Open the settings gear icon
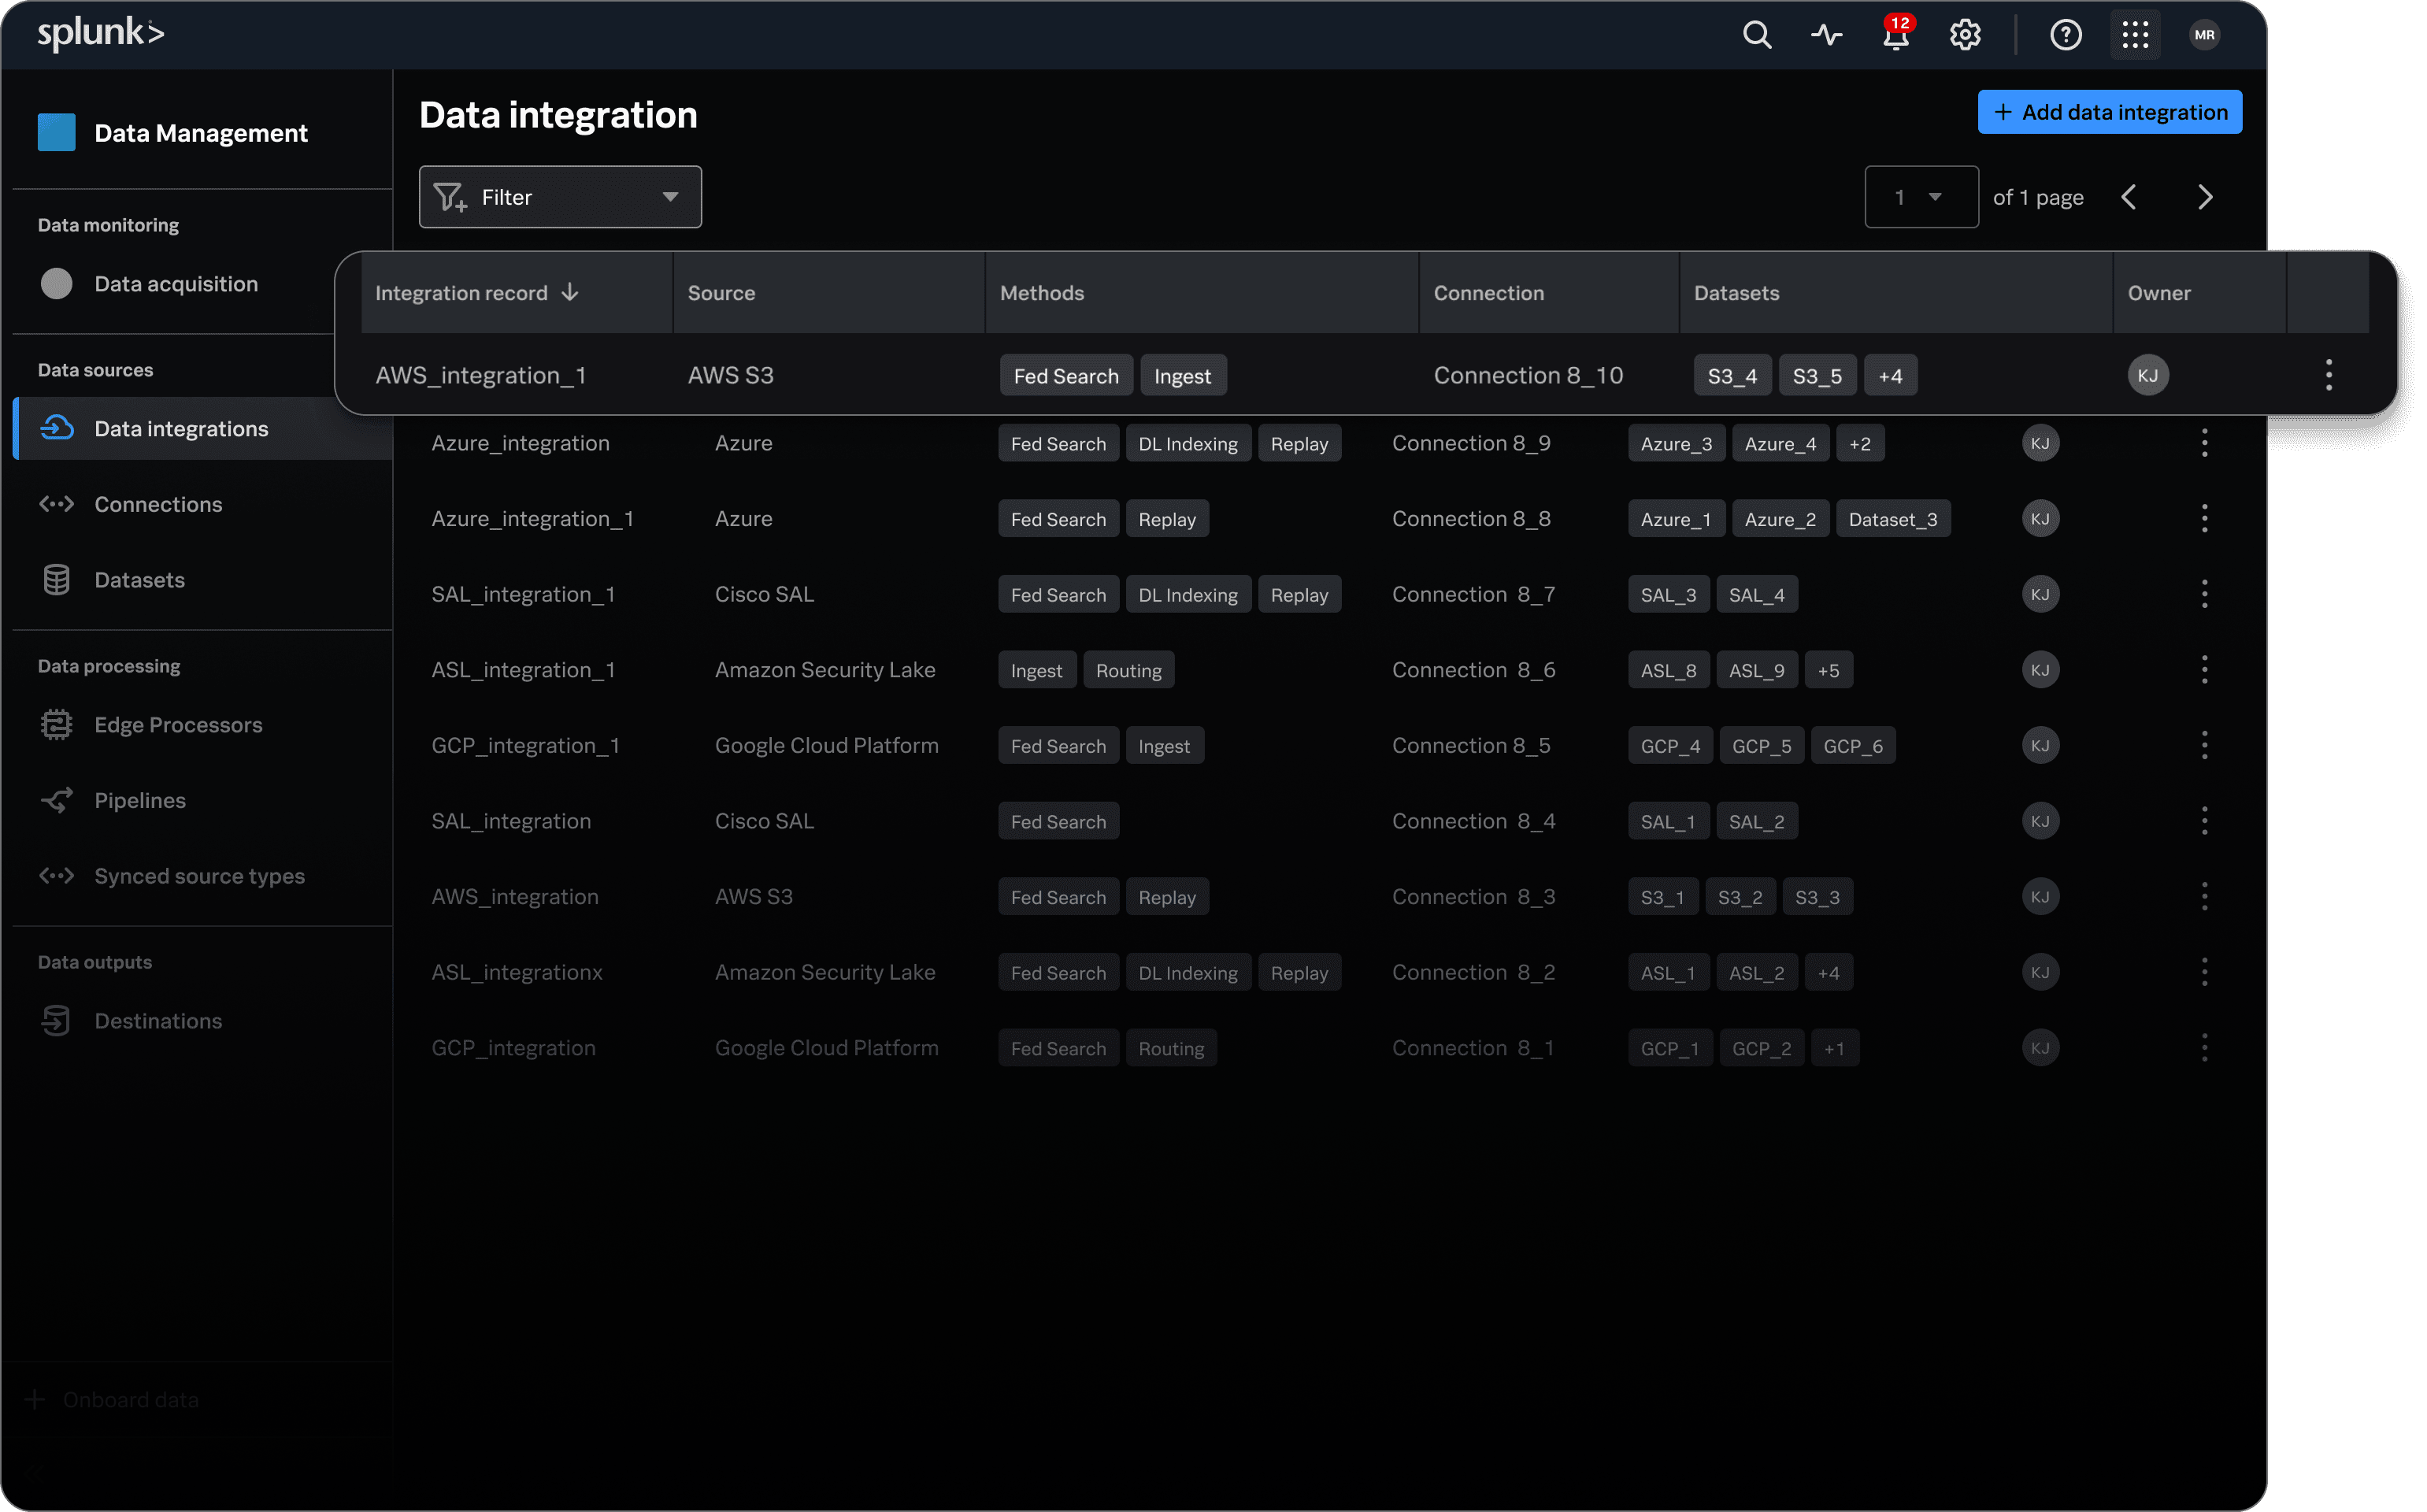Viewport: 2427px width, 1512px height. (1965, 35)
